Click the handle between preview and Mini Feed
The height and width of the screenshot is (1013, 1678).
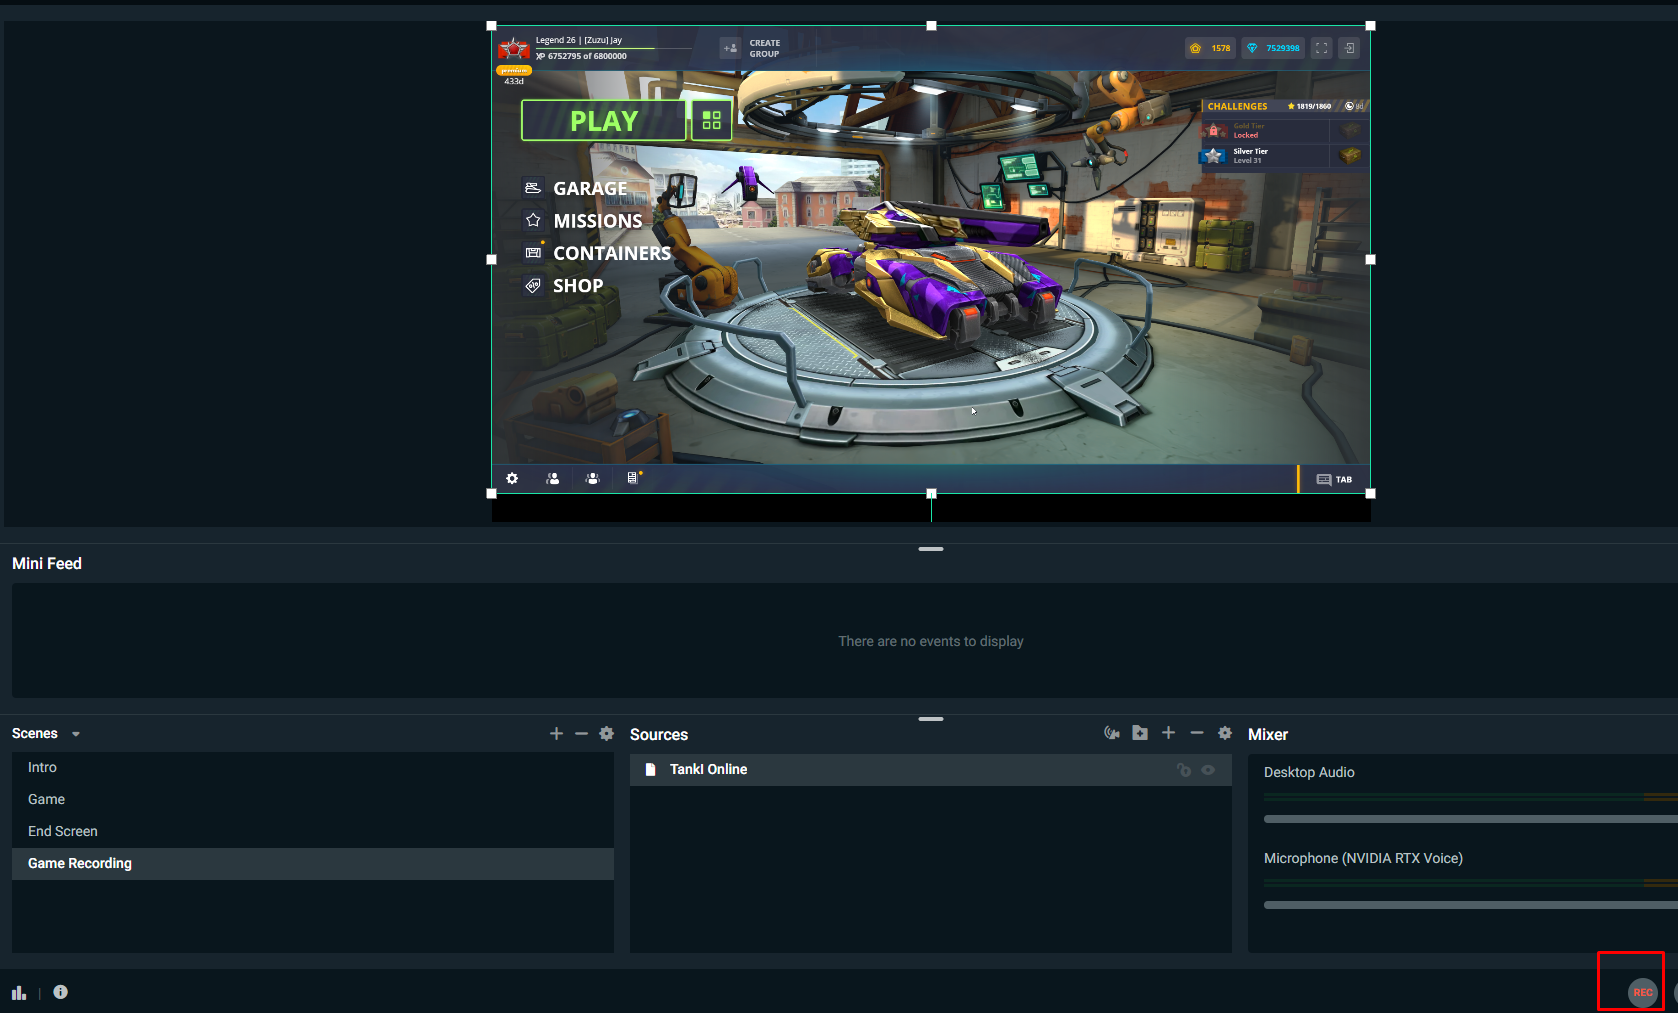click(x=931, y=549)
